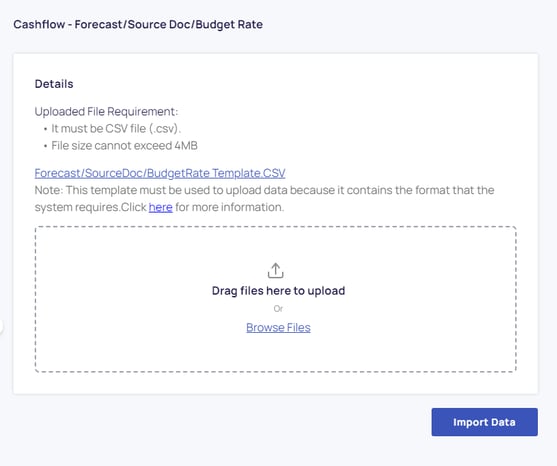Viewport: 557px width, 466px height.
Task: Click the upload arrow icon in drop zone
Action: [x=275, y=270]
